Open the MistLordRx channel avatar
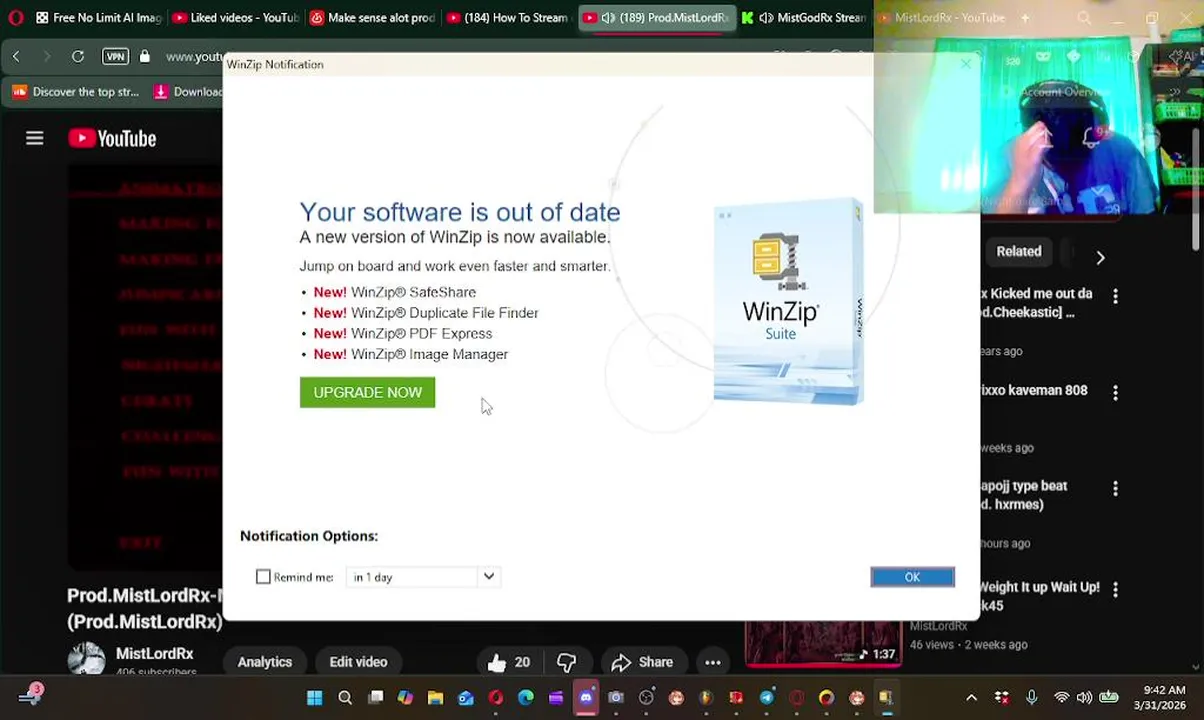The width and height of the screenshot is (1204, 720). click(x=86, y=660)
